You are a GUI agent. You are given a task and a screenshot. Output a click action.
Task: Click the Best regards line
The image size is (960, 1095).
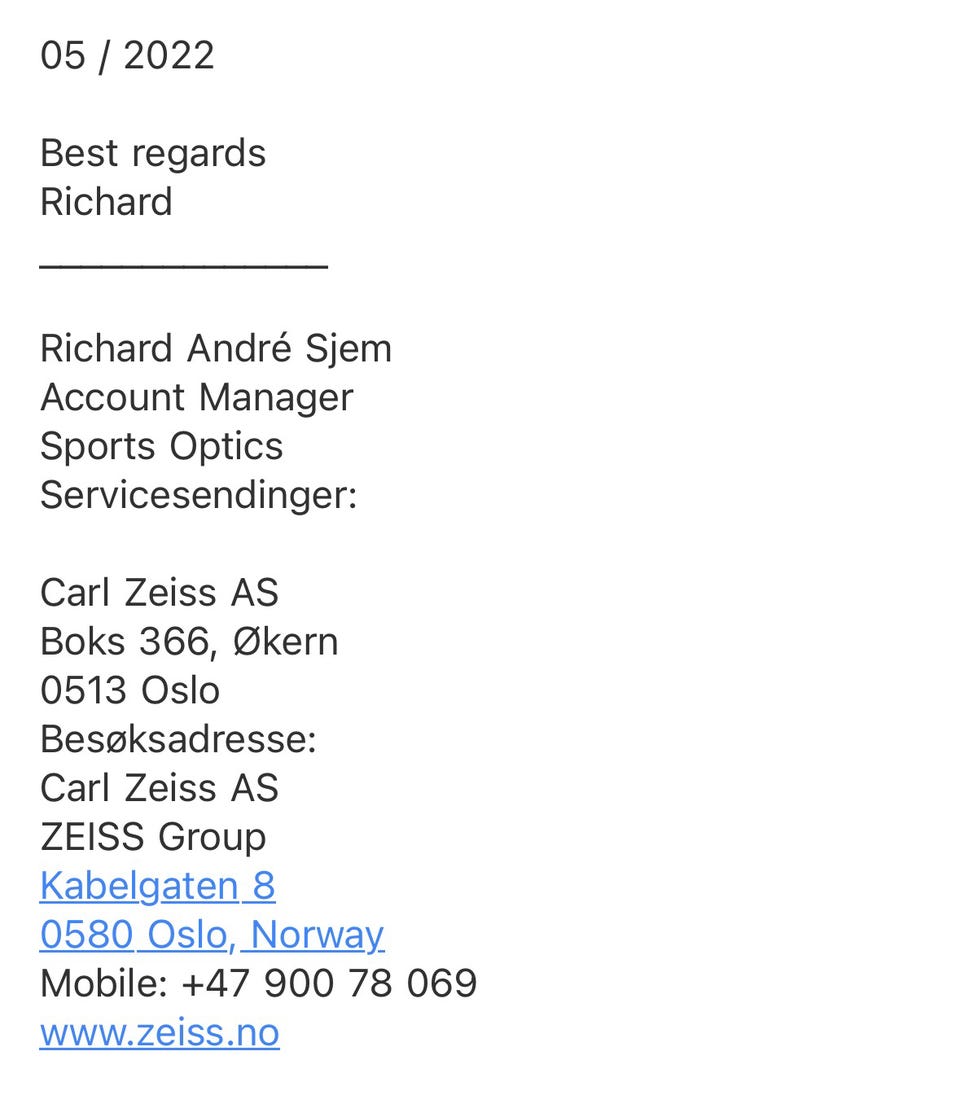[x=152, y=153]
